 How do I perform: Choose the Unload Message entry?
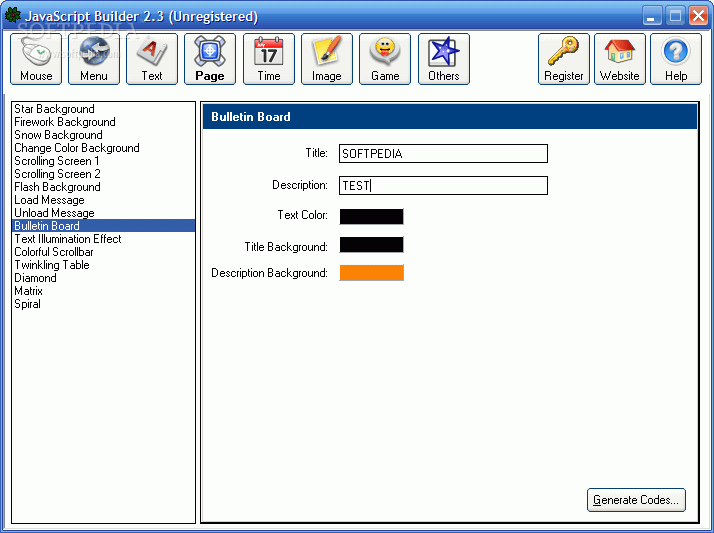tap(103, 213)
